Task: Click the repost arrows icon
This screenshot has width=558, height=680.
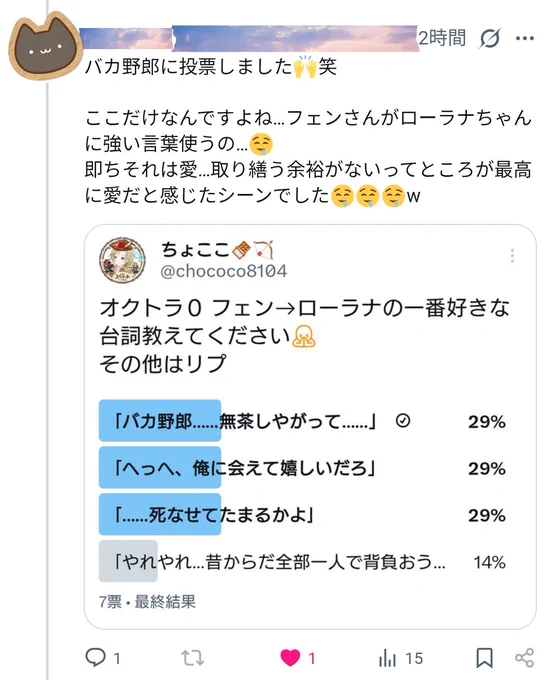Action: [193, 658]
